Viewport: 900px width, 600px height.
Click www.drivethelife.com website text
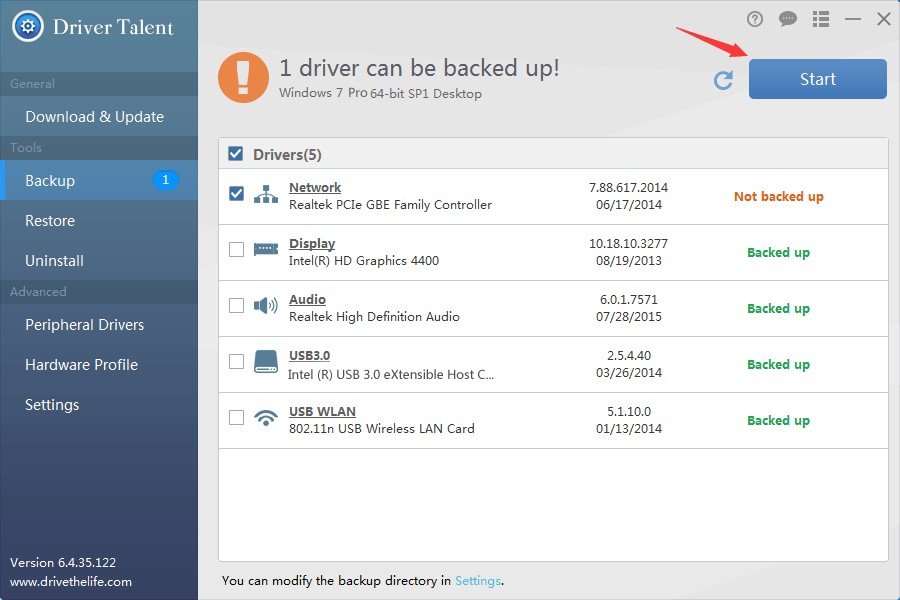[x=71, y=582]
